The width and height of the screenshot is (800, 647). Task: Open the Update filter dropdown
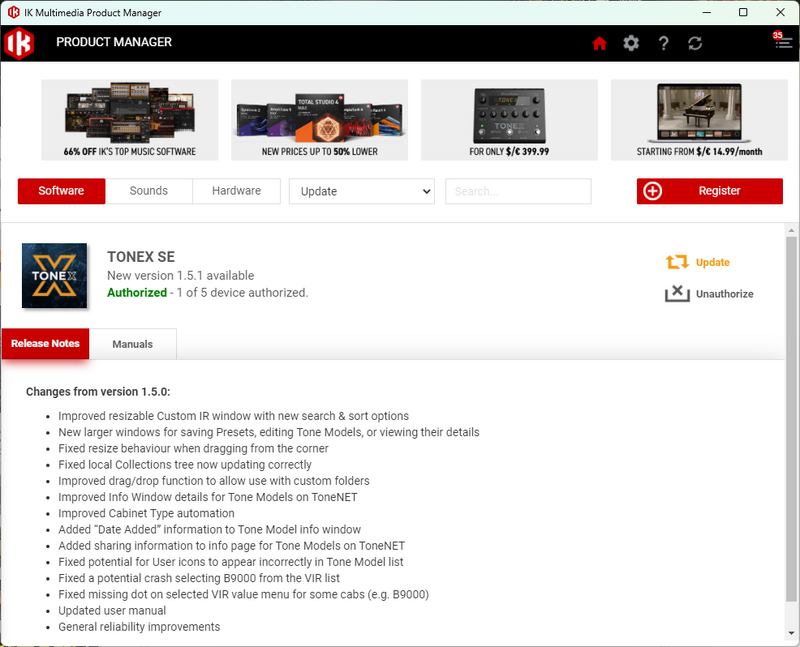(362, 191)
